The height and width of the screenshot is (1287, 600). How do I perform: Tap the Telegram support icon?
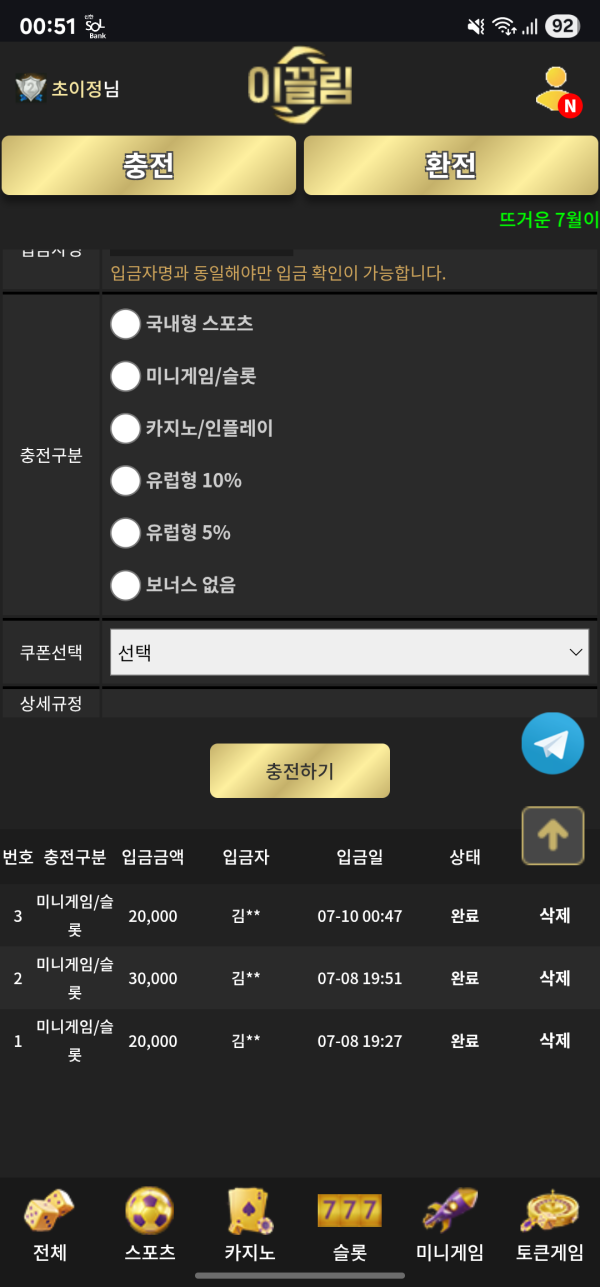click(x=552, y=743)
